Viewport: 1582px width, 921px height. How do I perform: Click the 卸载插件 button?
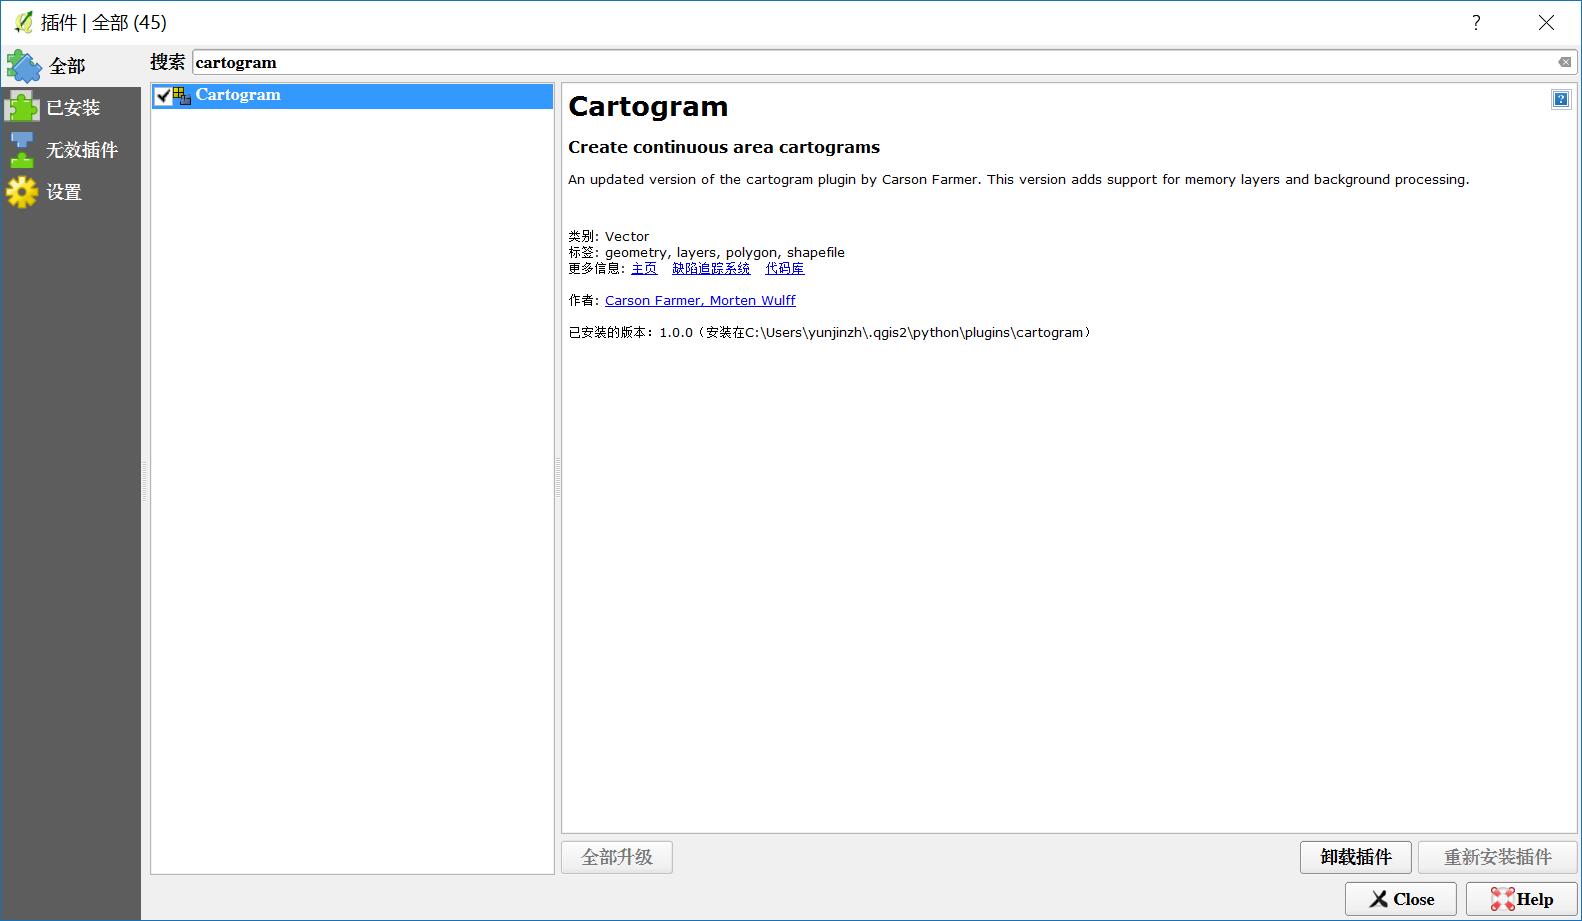[1356, 857]
